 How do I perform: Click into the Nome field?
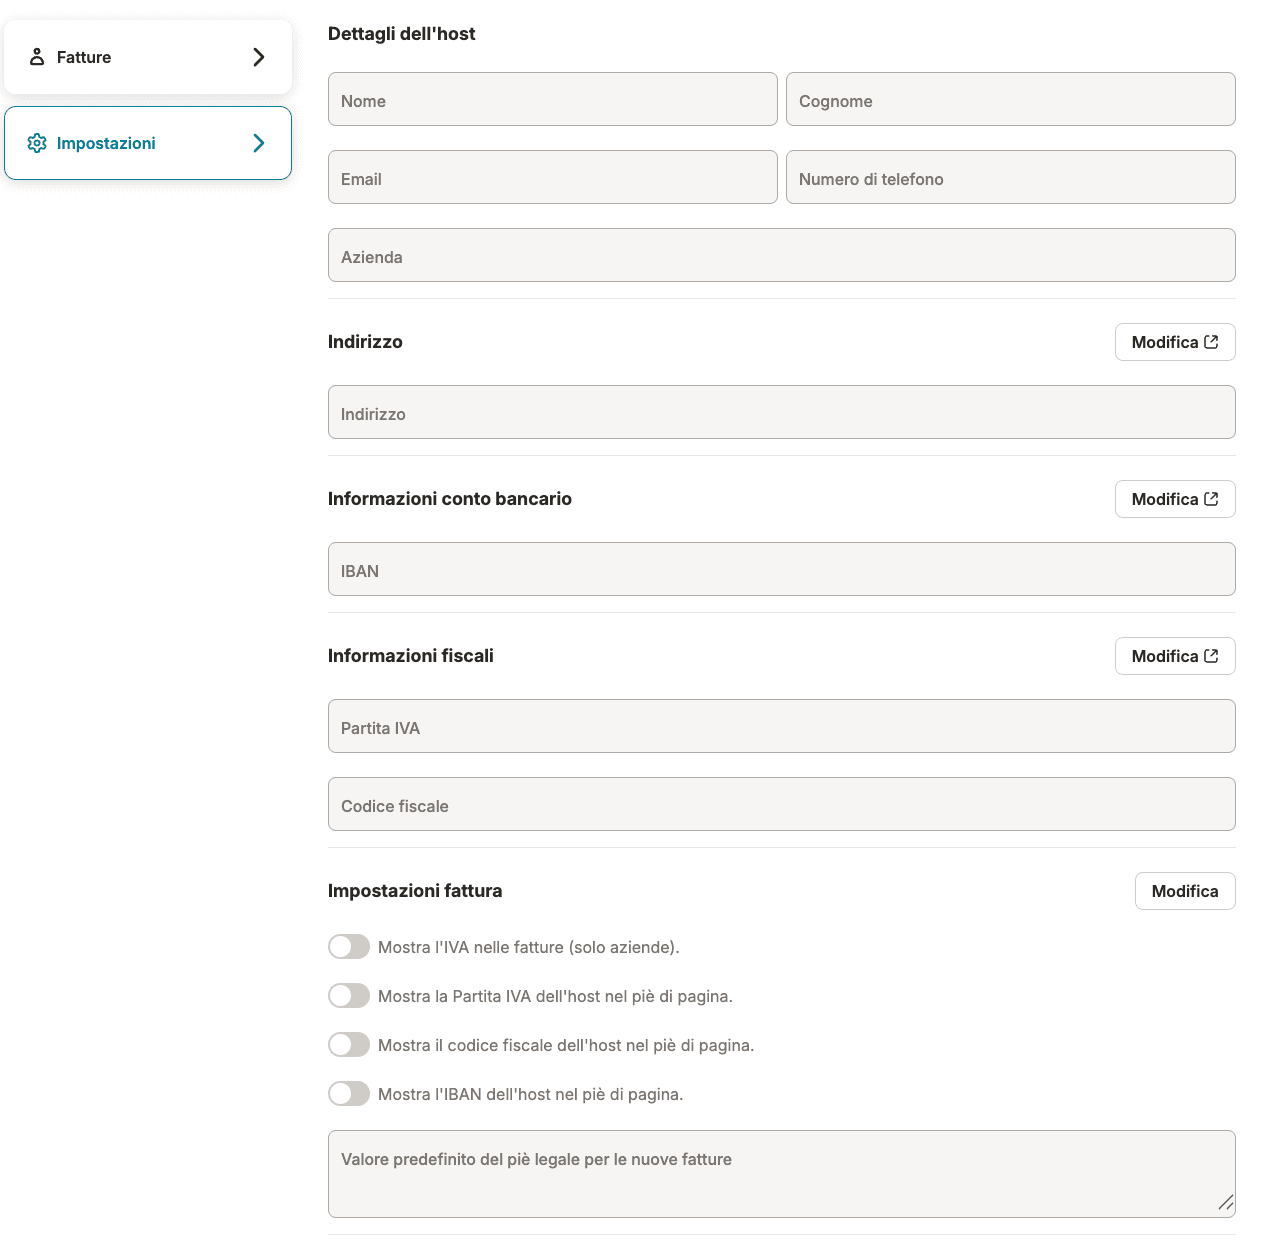(x=552, y=99)
